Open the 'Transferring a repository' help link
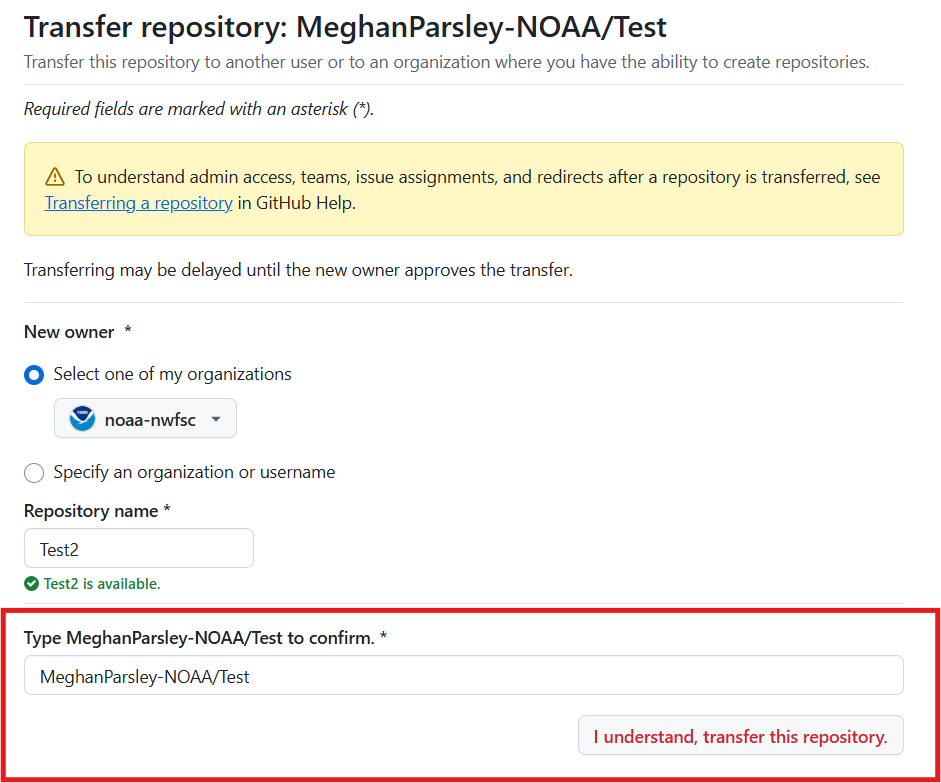Viewport: 941px width, 783px height. click(139, 203)
